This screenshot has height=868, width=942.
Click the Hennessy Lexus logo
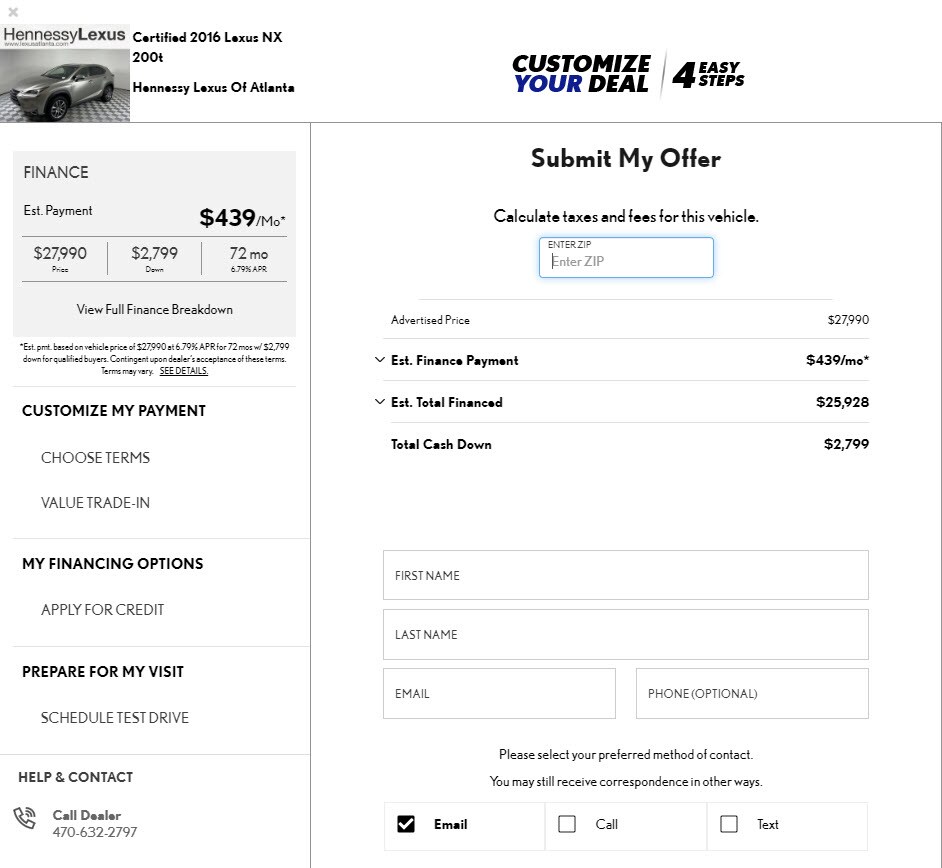(x=64, y=36)
